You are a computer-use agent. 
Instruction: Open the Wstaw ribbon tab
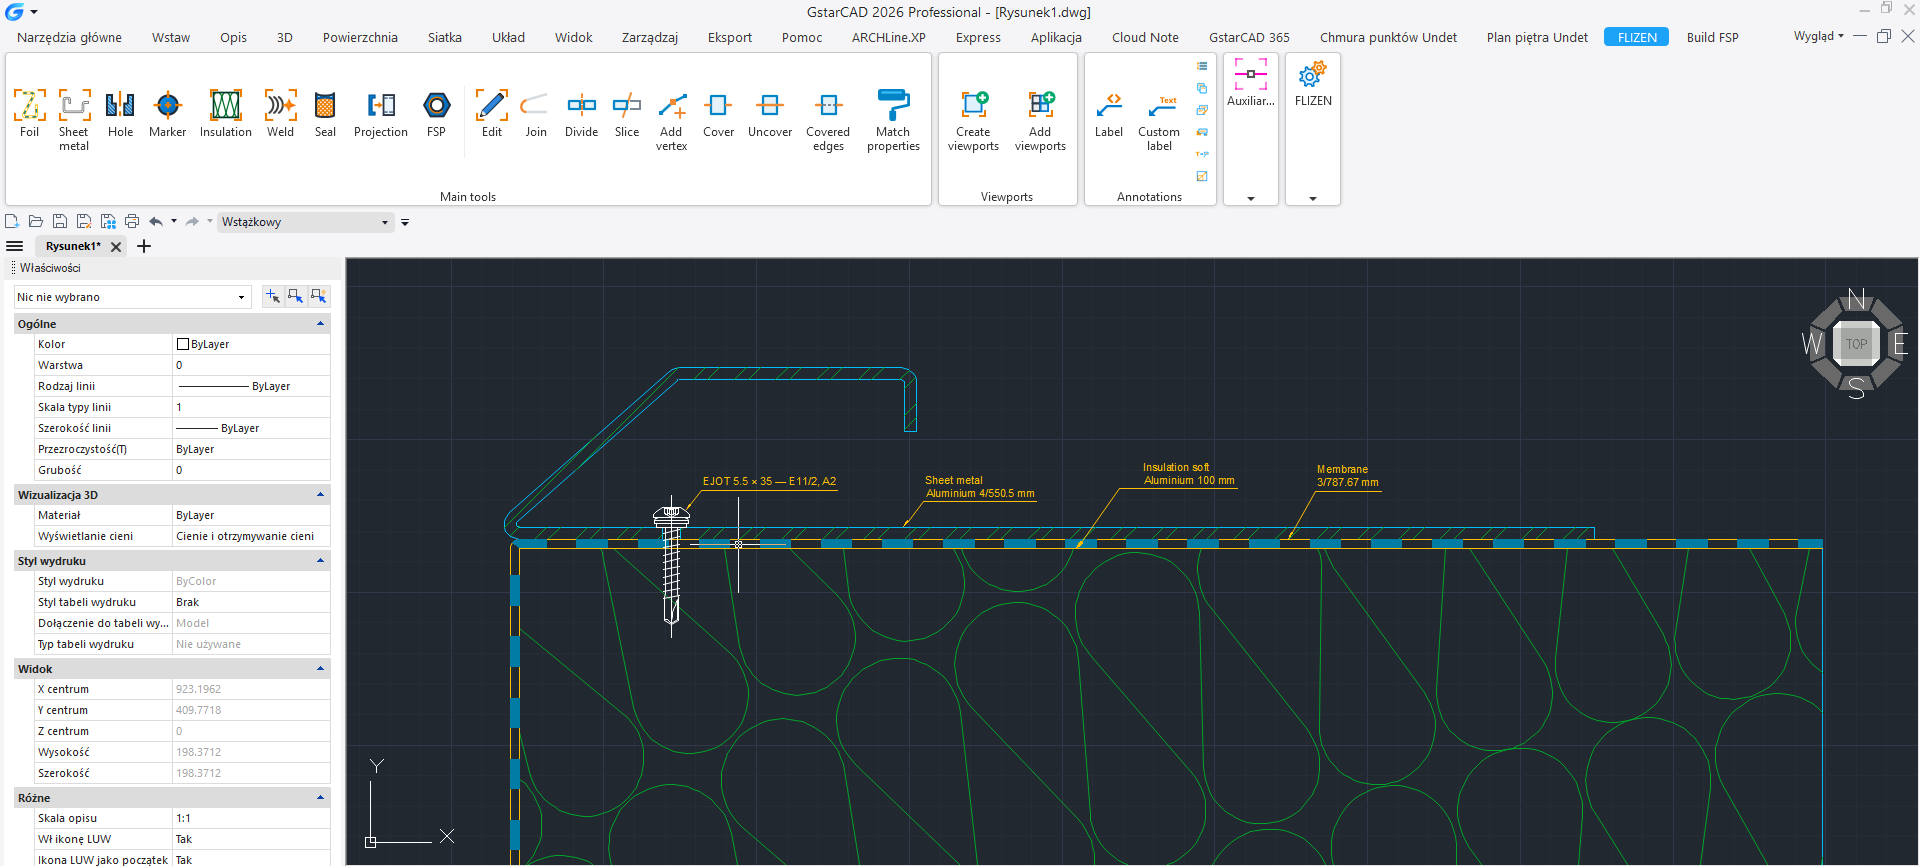(x=171, y=37)
